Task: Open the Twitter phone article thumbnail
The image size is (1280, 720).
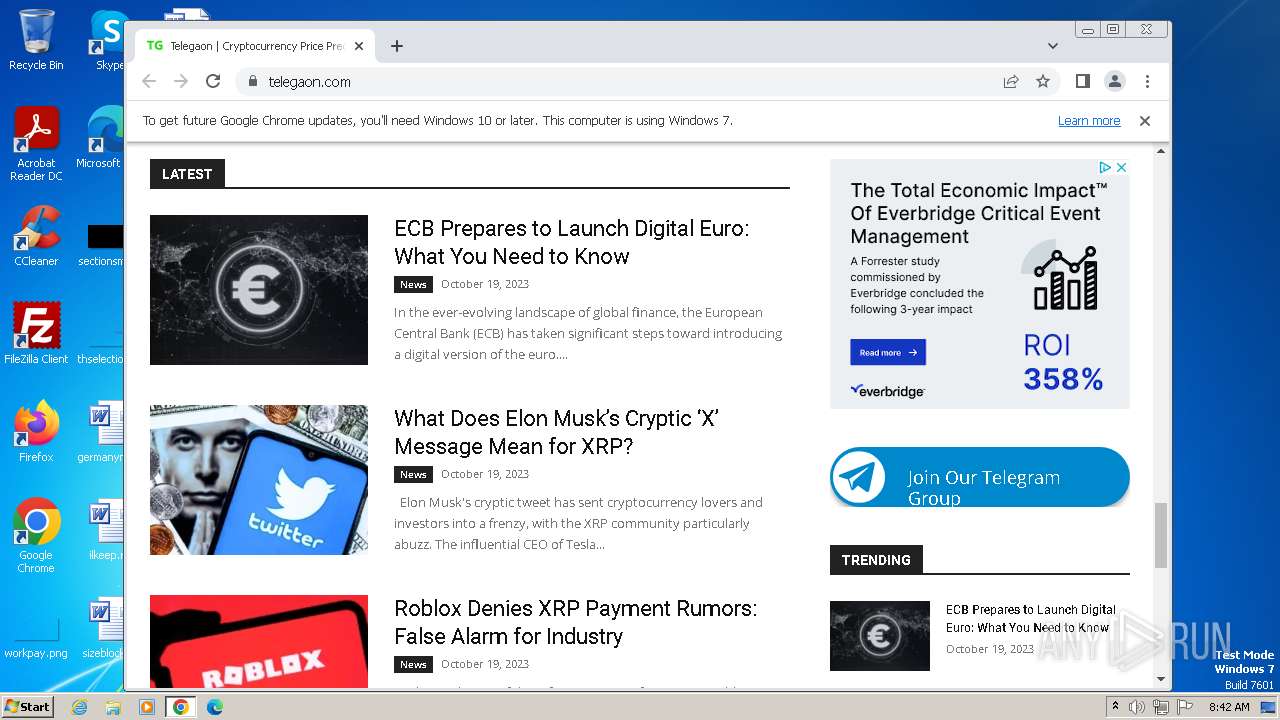Action: [259, 480]
